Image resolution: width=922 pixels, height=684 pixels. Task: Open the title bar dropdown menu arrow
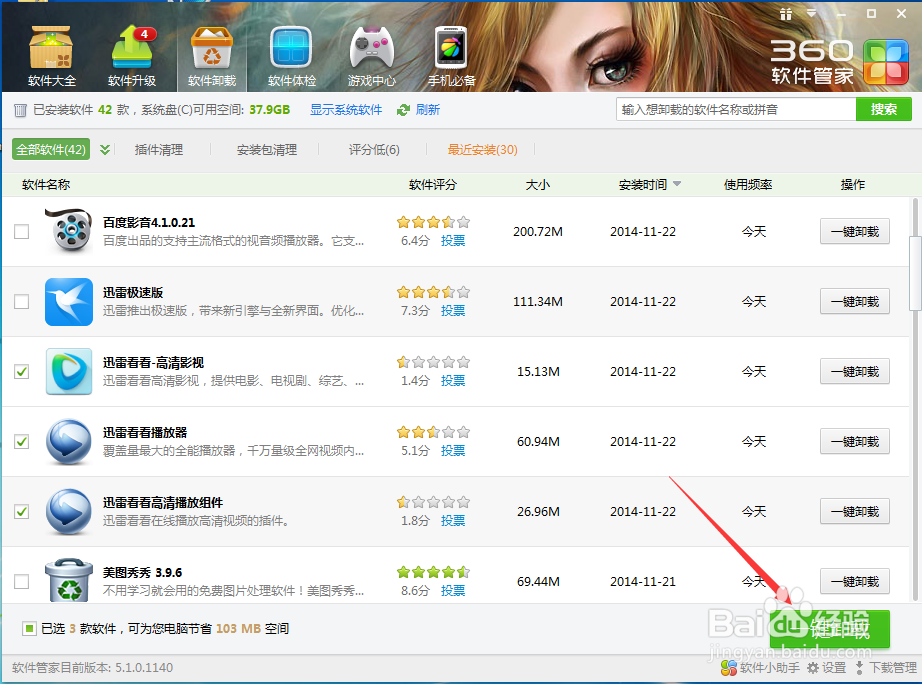812,13
